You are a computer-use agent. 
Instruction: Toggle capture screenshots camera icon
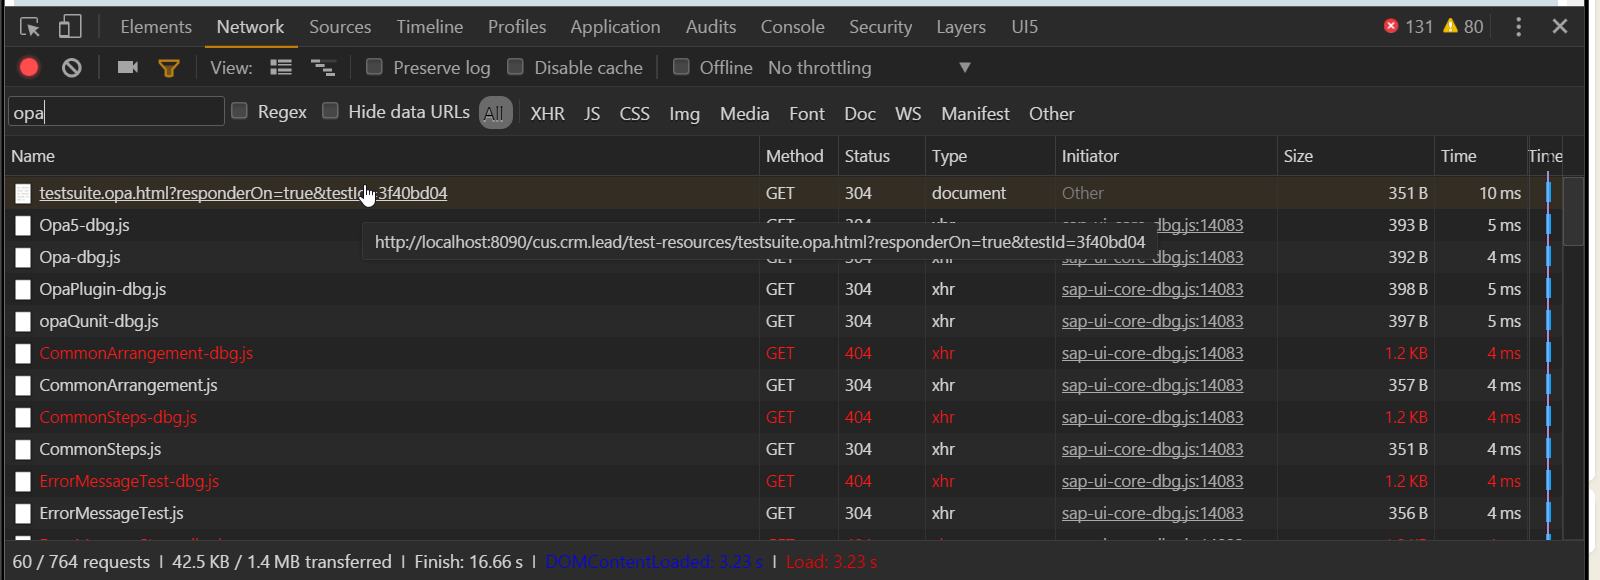click(128, 67)
